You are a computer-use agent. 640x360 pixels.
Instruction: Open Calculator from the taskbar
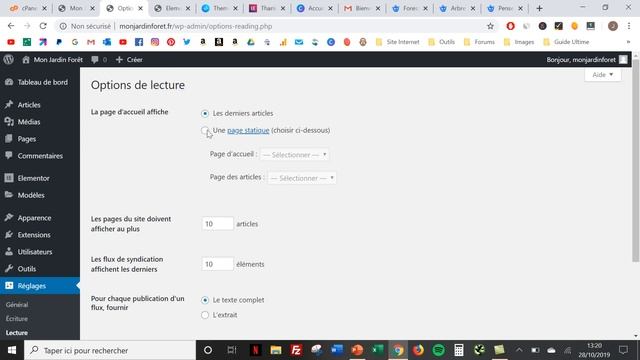pos(459,350)
